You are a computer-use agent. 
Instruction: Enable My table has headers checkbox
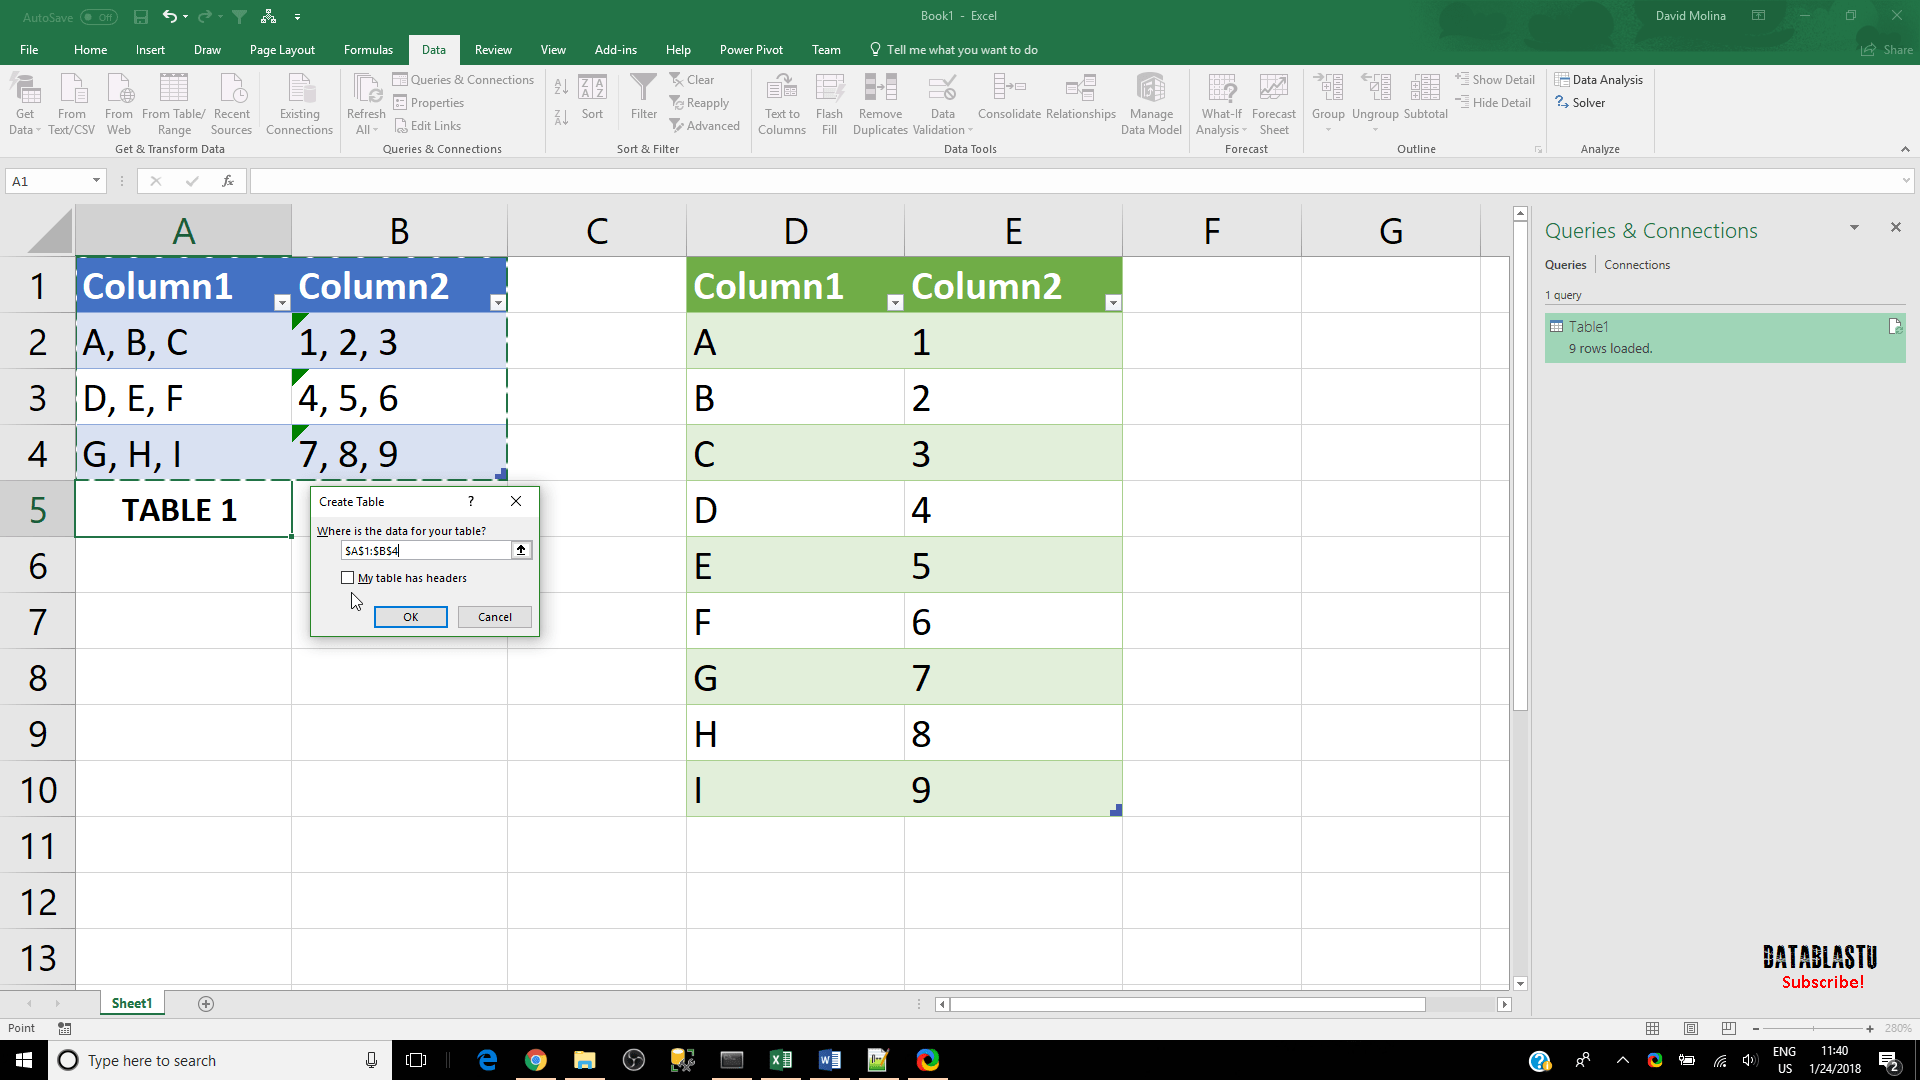[348, 578]
